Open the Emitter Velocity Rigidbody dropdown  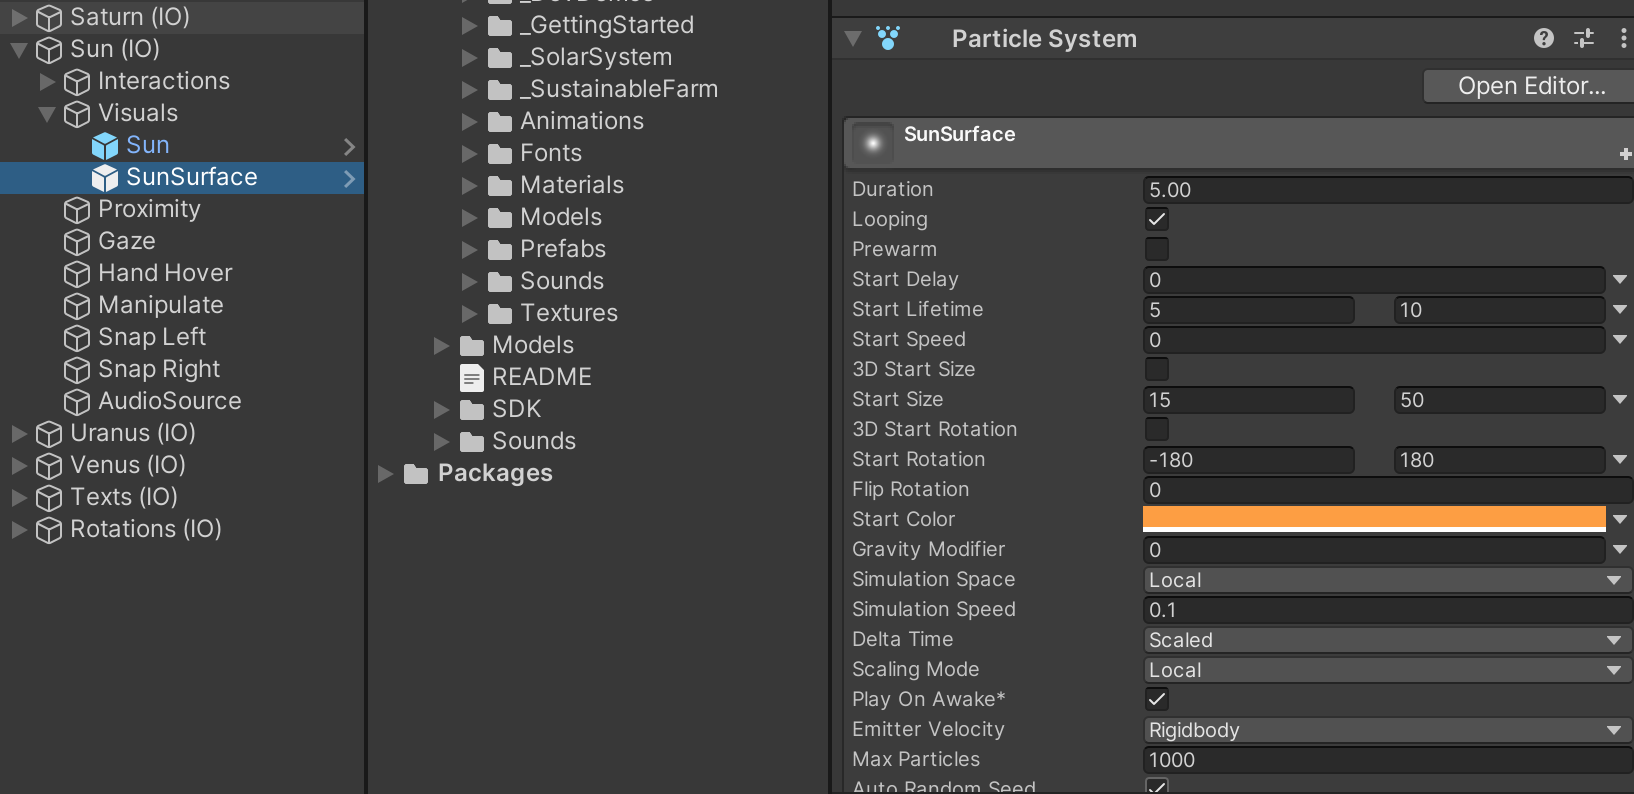(x=1384, y=730)
